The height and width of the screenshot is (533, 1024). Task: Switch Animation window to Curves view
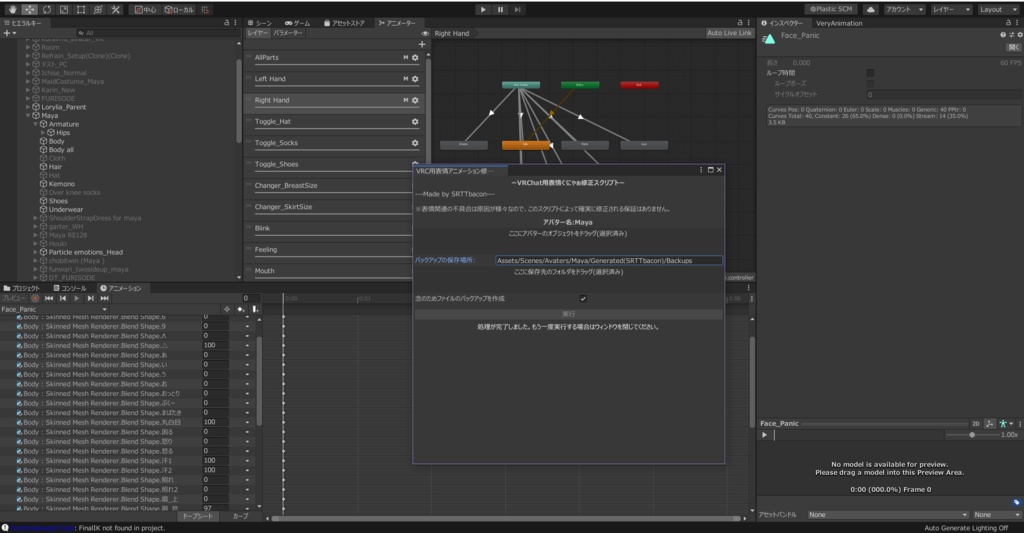click(x=240, y=516)
